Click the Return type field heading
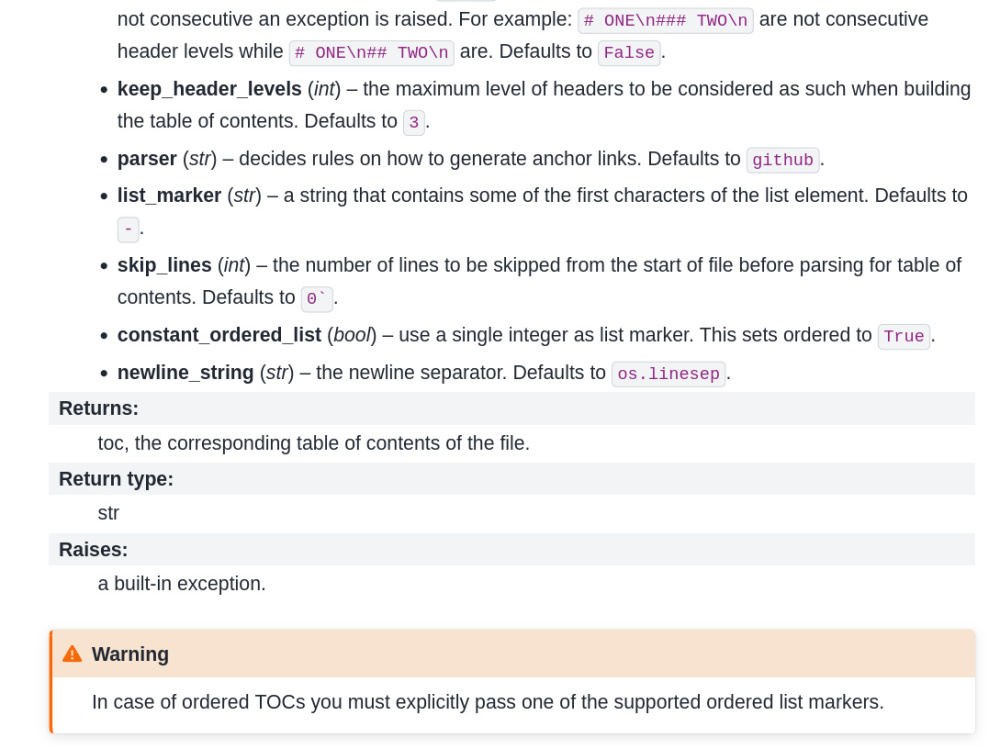The width and height of the screenshot is (1000, 749). click(x=116, y=478)
